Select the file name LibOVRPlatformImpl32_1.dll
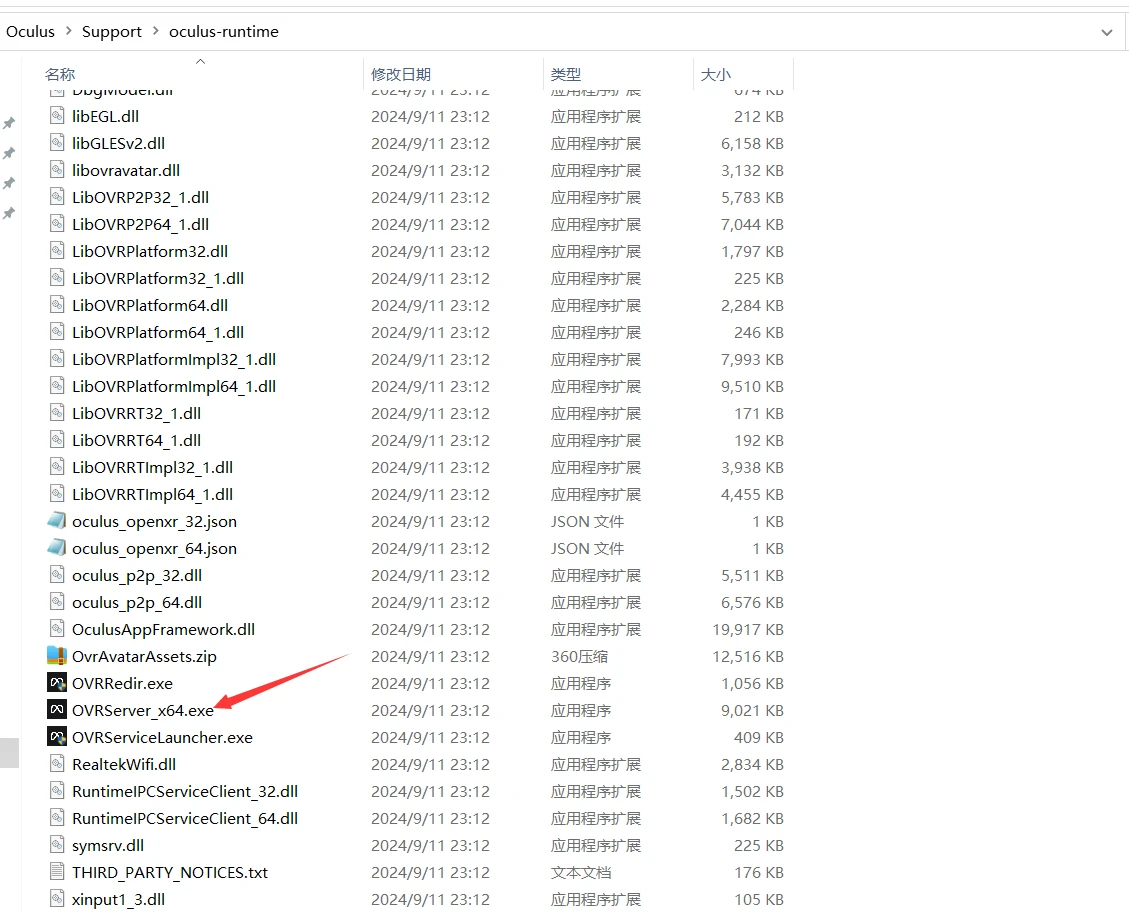This screenshot has height=915, width=1129. click(174, 359)
